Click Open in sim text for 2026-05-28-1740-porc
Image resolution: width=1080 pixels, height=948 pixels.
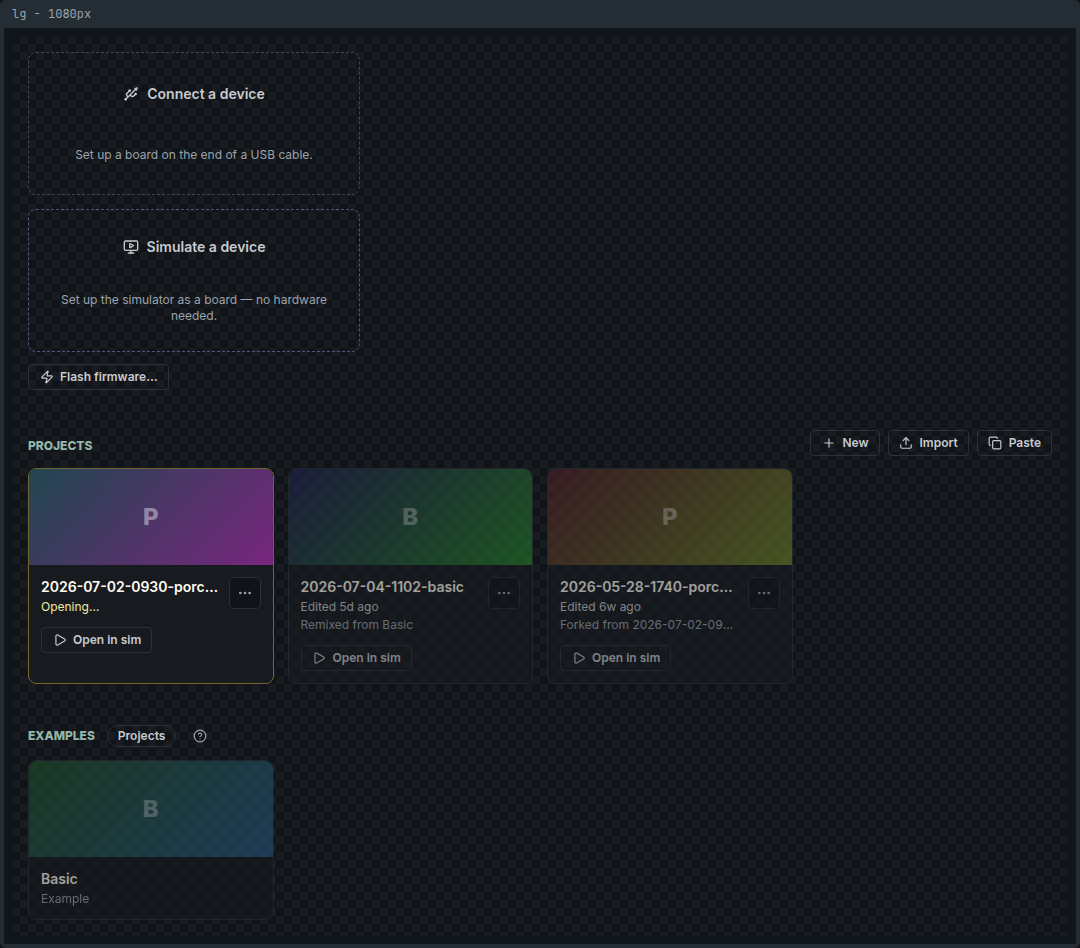coord(625,658)
